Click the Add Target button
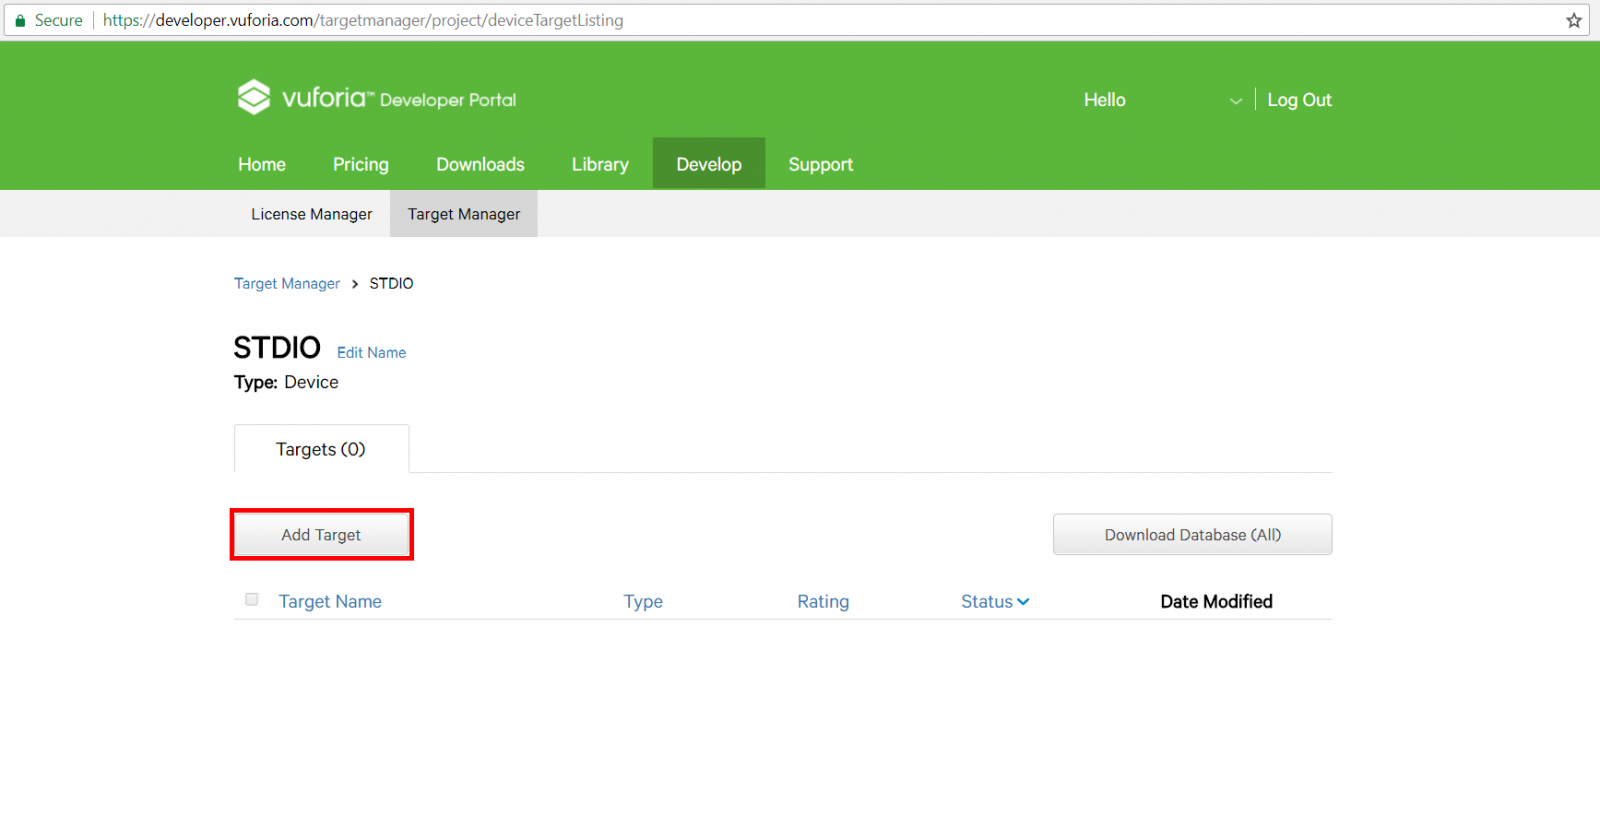The height and width of the screenshot is (840, 1600). click(x=321, y=535)
